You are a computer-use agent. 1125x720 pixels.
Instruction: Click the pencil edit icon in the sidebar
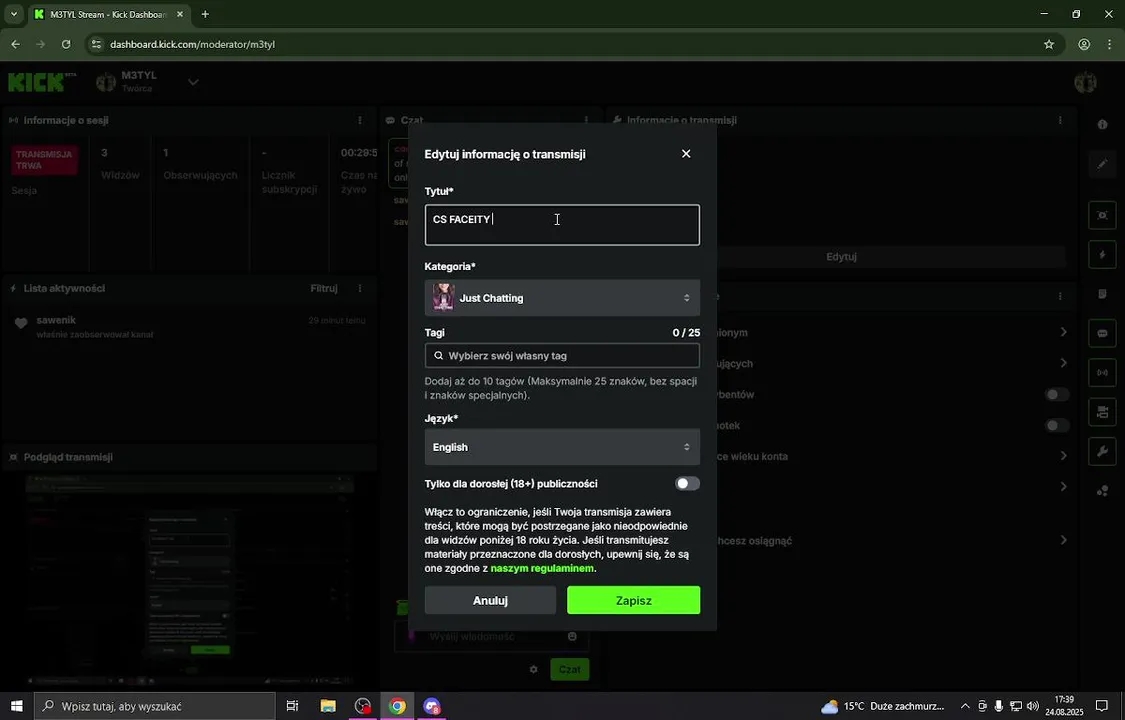tap(1102, 164)
